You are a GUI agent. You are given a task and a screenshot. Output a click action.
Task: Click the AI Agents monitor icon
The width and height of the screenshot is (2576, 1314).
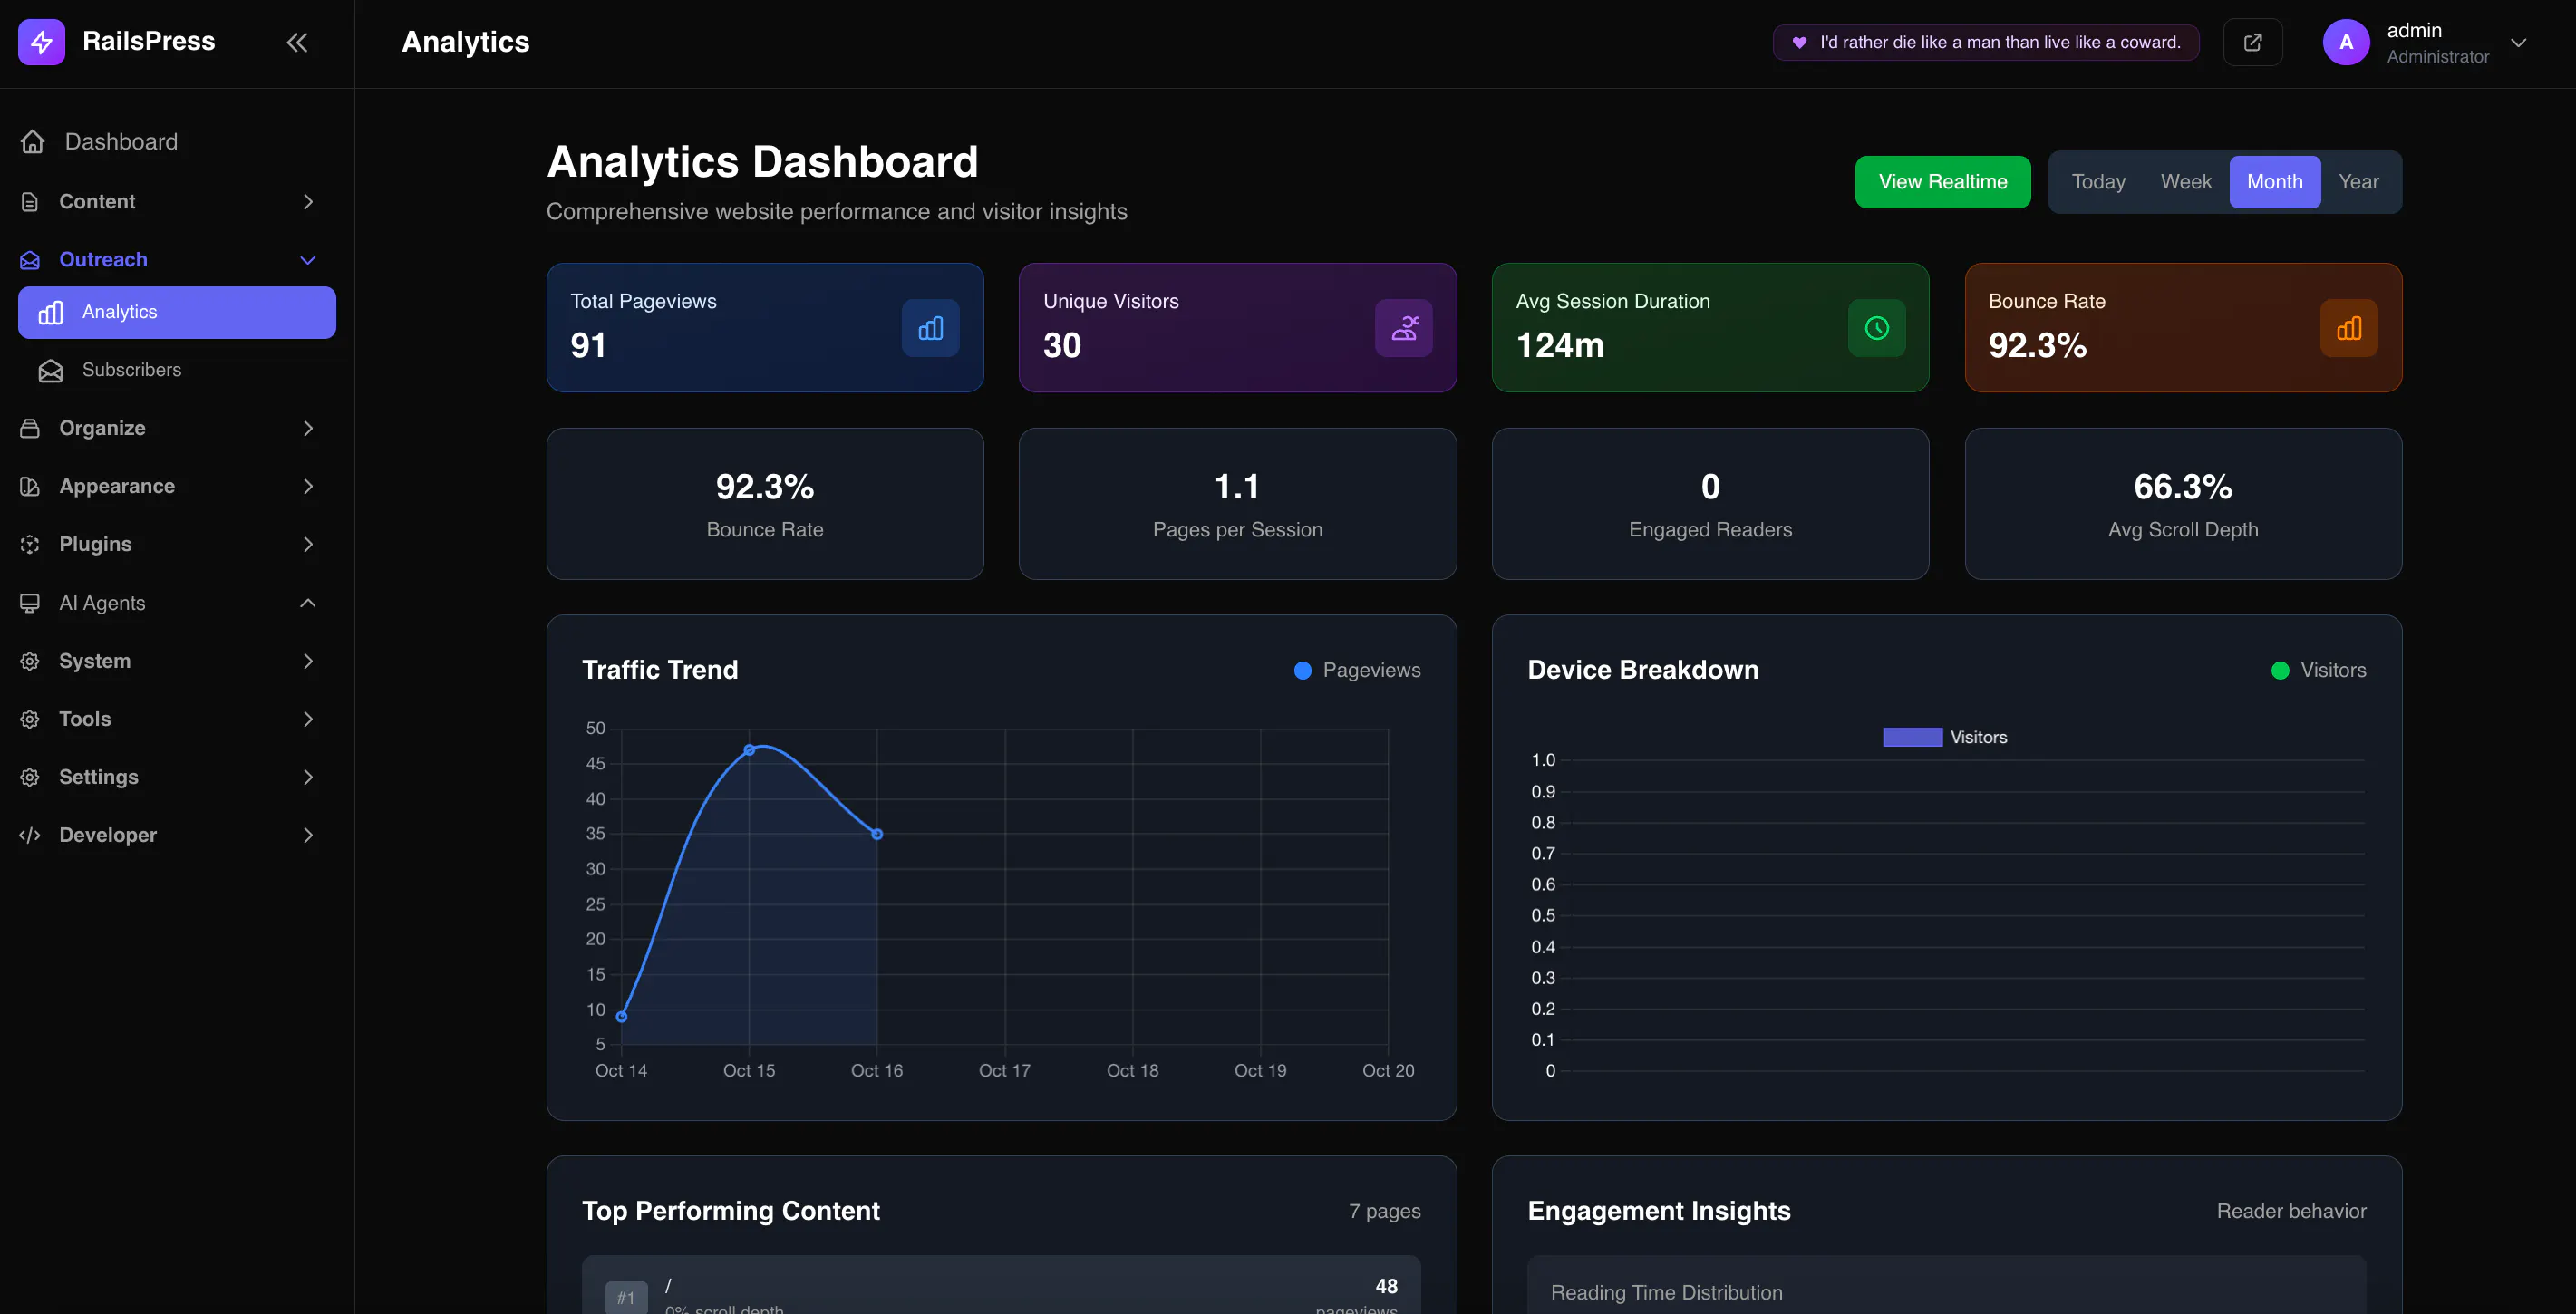click(30, 603)
